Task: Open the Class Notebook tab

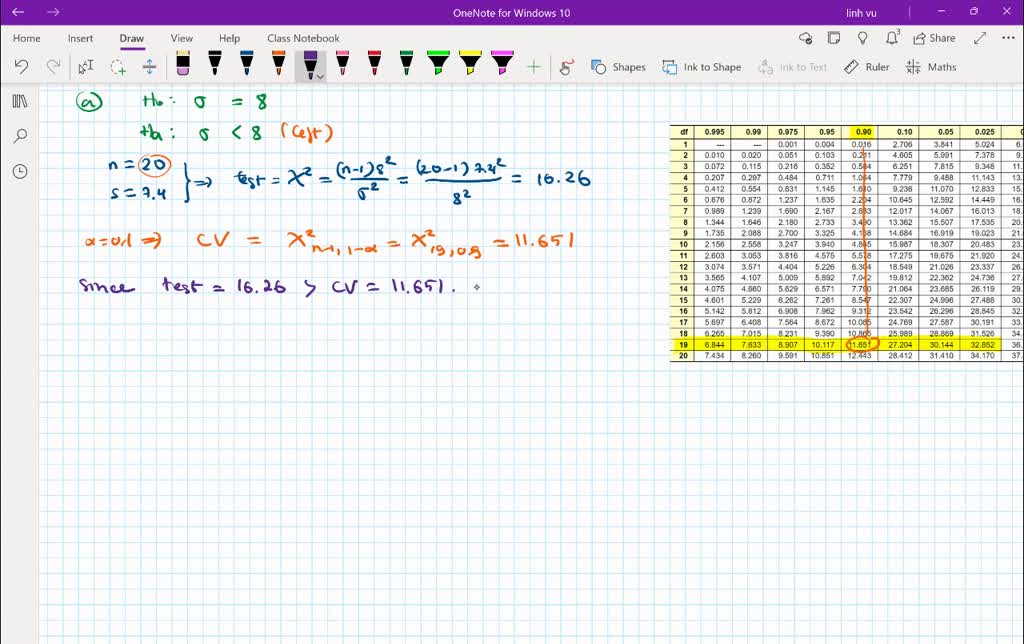Action: pos(303,38)
